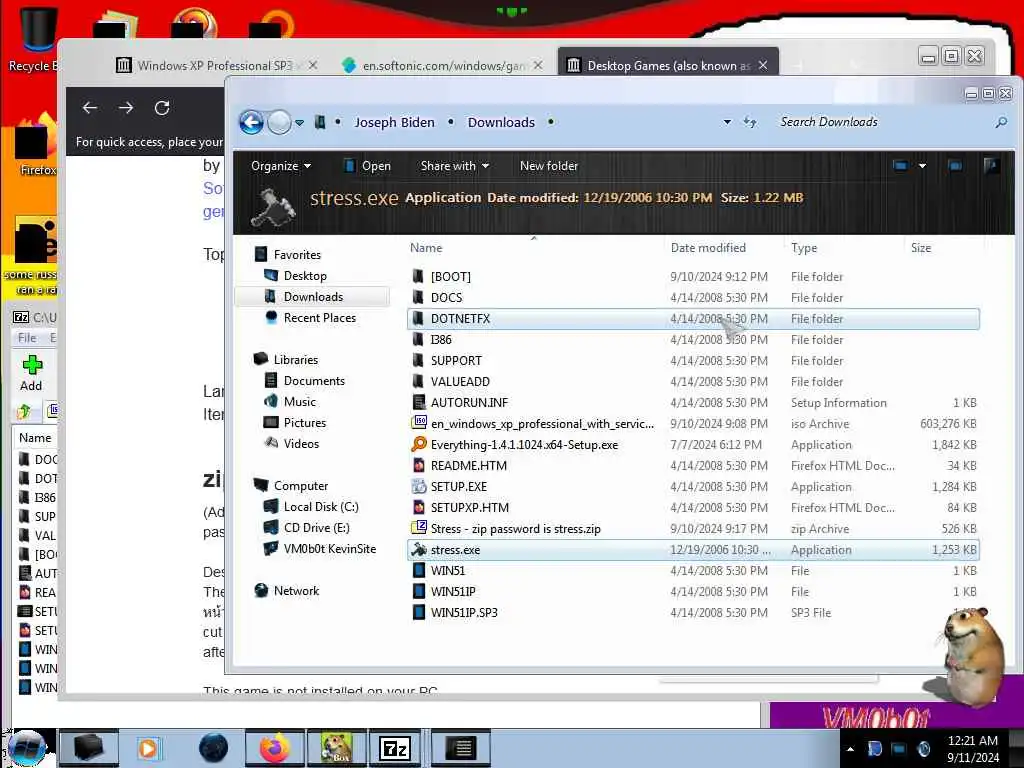Click the refresh icon beside address bar
This screenshot has width=1024, height=768.
click(x=750, y=122)
